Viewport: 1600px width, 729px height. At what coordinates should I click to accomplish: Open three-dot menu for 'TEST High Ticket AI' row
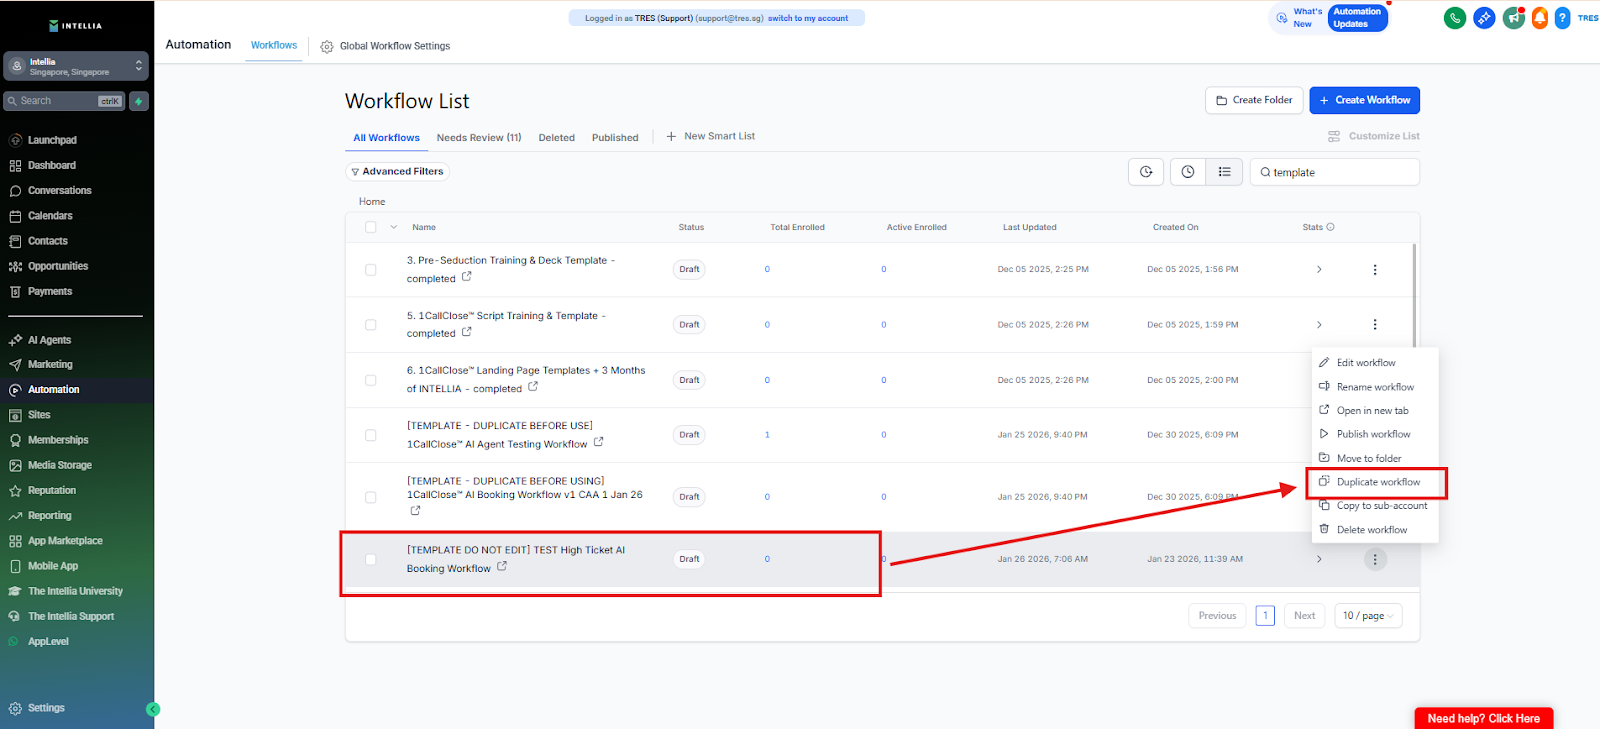pos(1375,559)
